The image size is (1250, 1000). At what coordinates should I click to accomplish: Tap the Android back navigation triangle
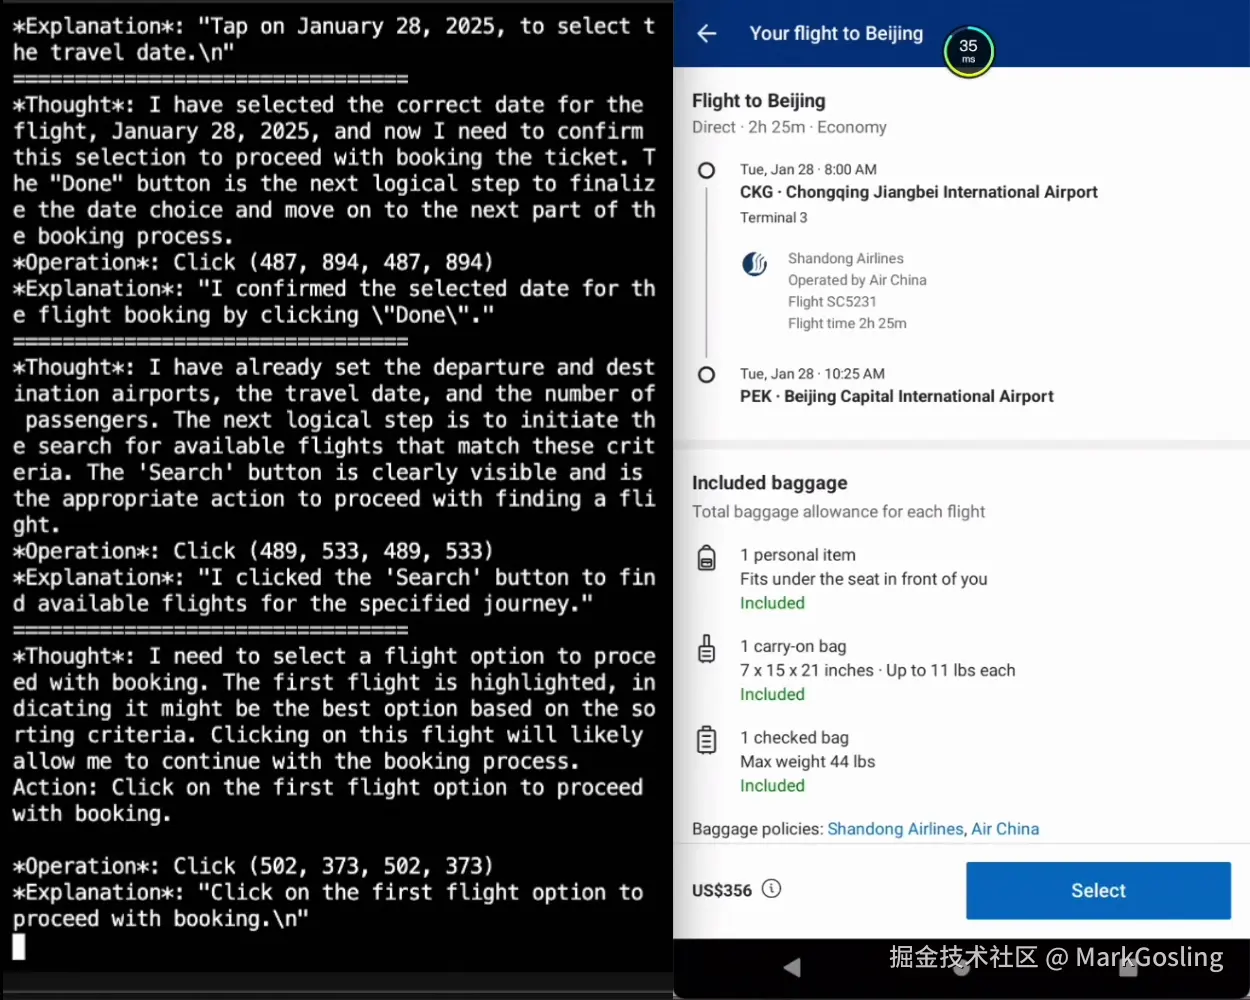click(792, 967)
